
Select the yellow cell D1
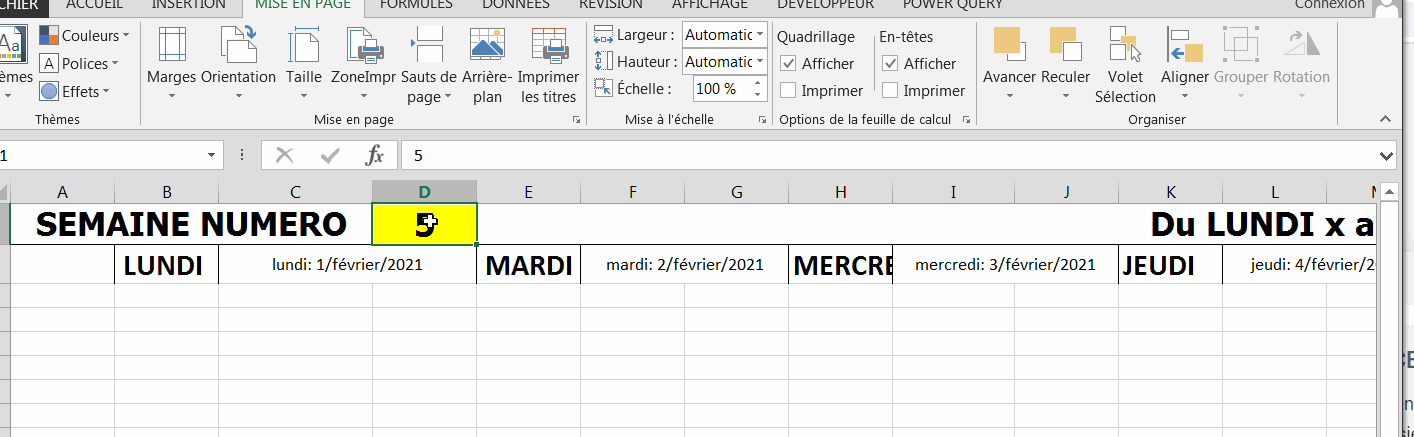424,224
